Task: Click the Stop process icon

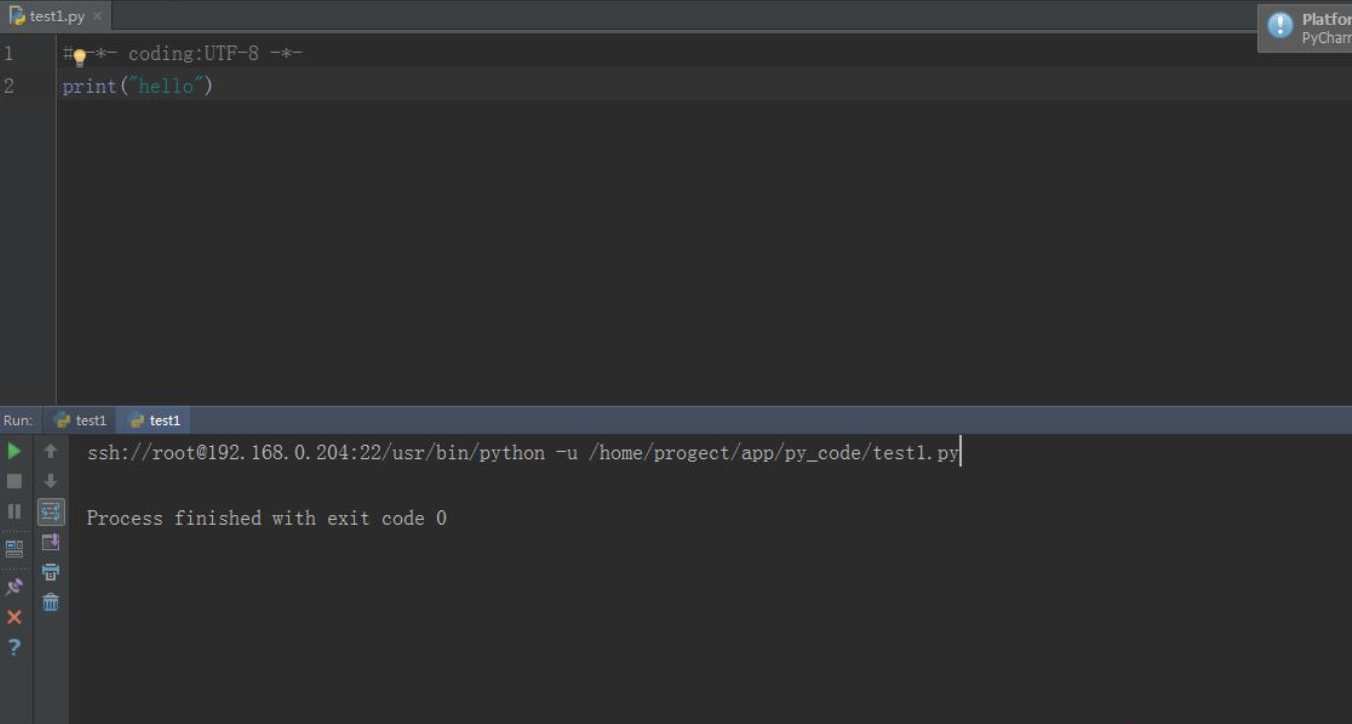Action: pos(14,481)
